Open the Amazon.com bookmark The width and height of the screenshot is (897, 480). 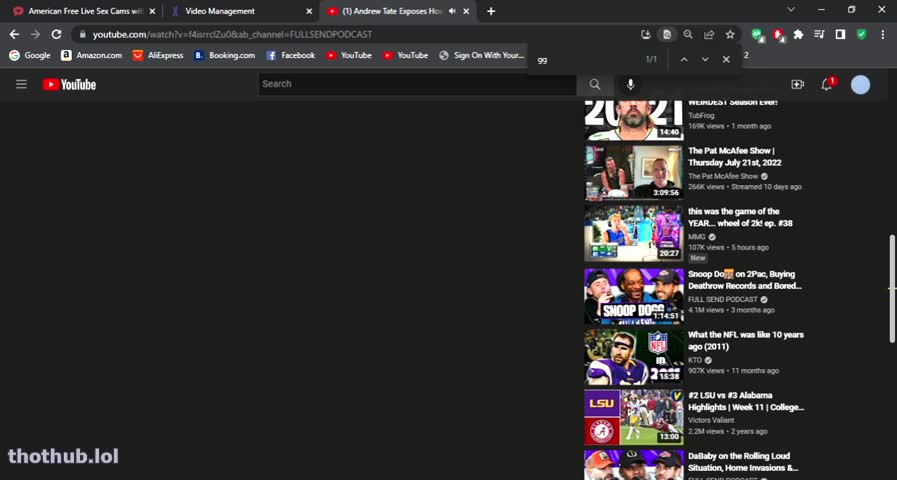tap(92, 55)
